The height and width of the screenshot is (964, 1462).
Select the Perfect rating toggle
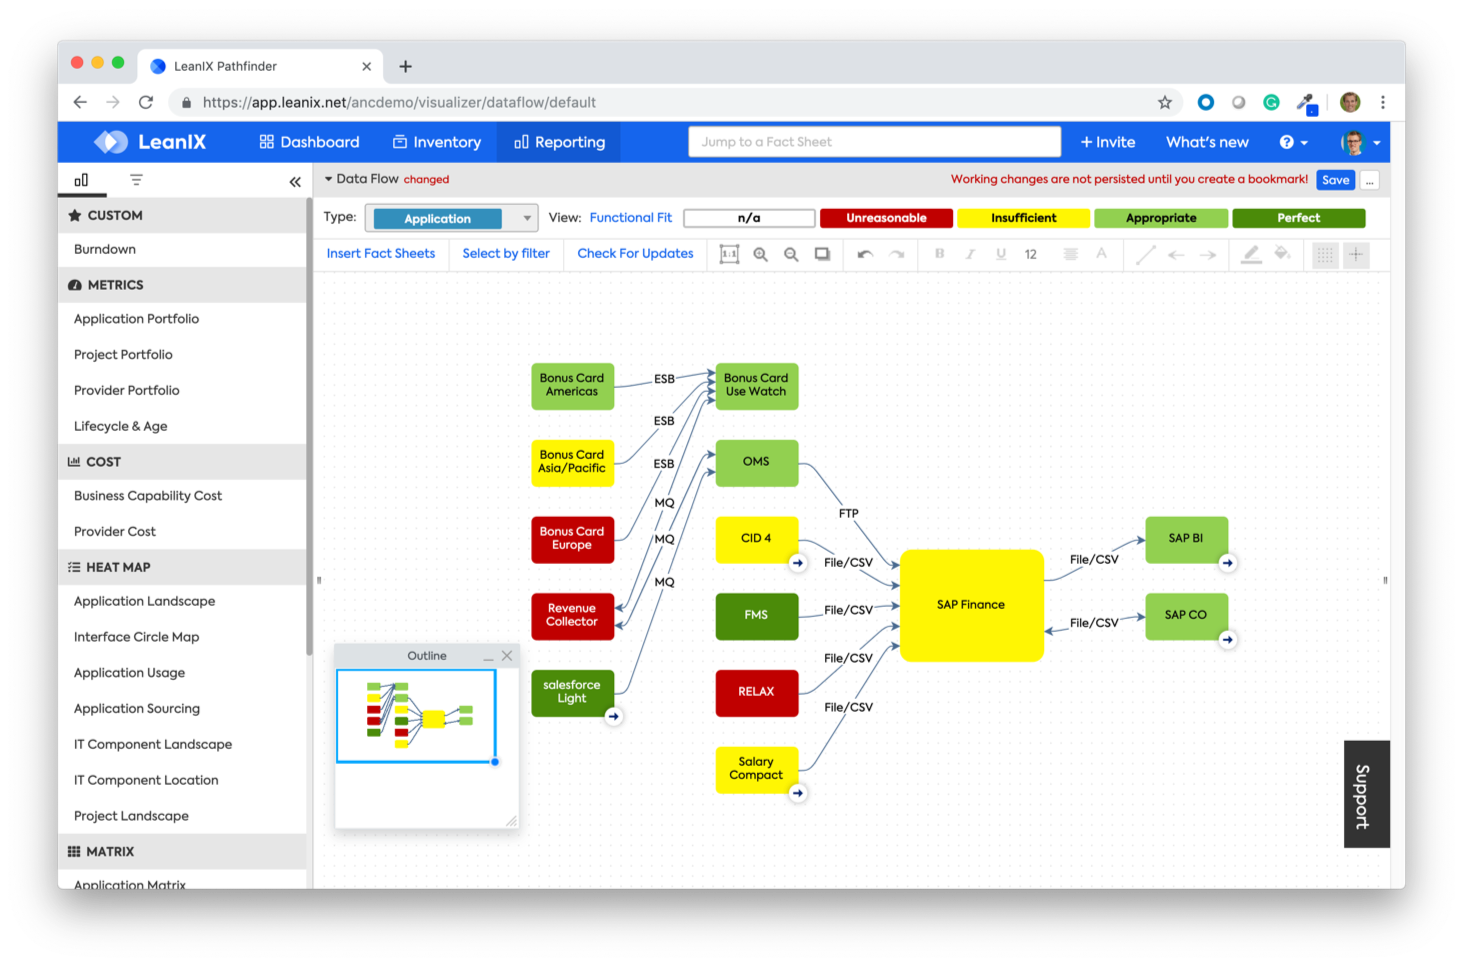point(1298,217)
